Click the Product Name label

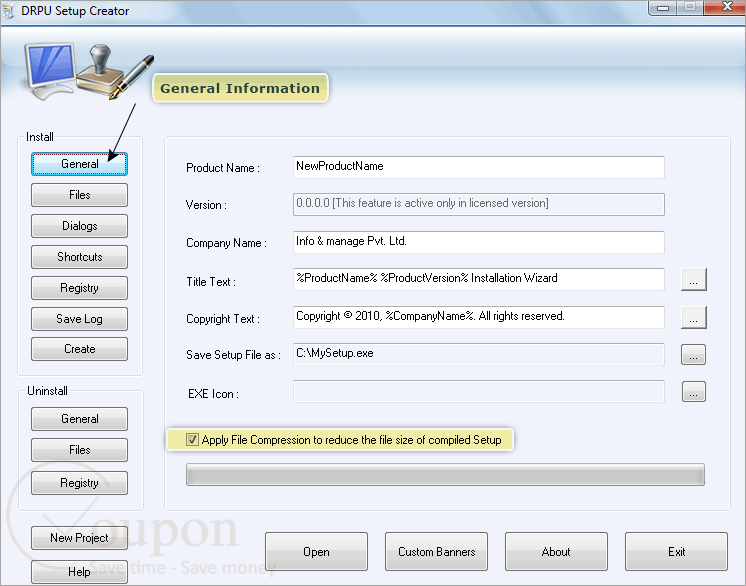point(223,168)
